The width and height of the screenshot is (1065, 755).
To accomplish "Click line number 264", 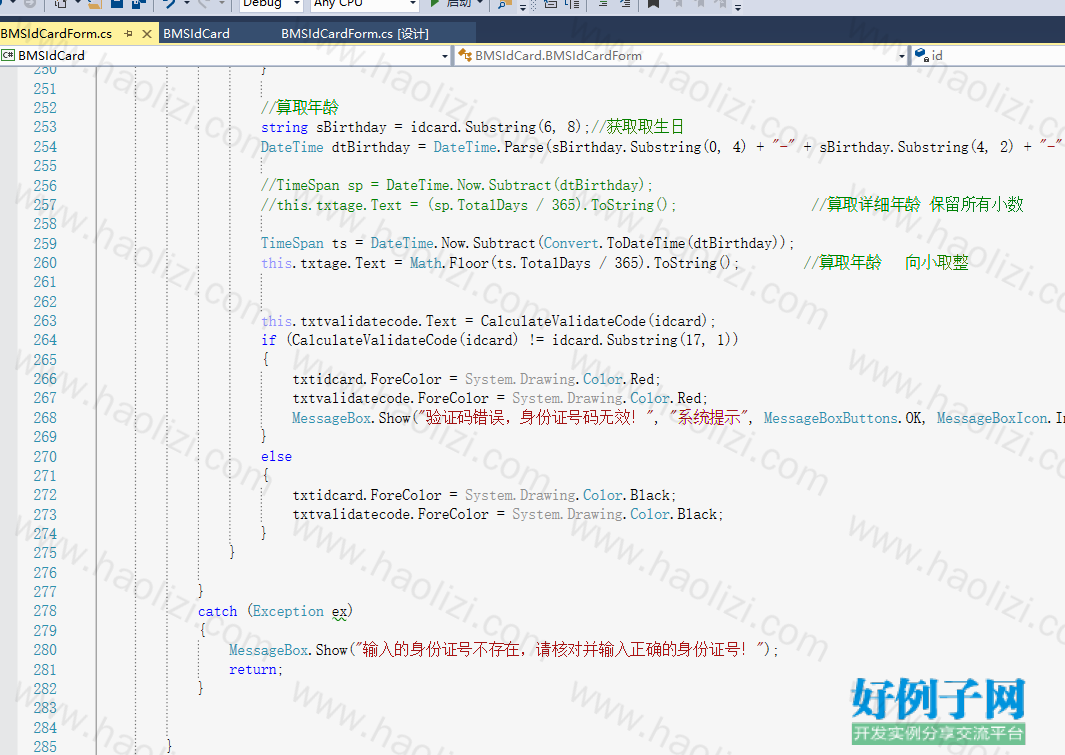I will 45,340.
